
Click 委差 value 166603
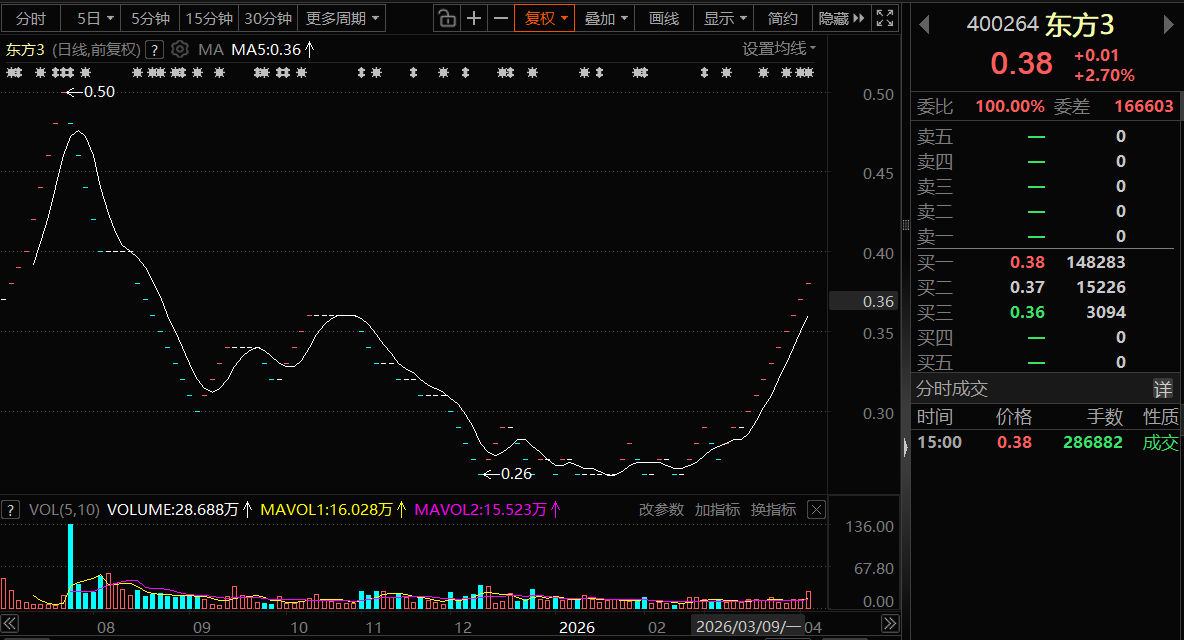[1144, 106]
